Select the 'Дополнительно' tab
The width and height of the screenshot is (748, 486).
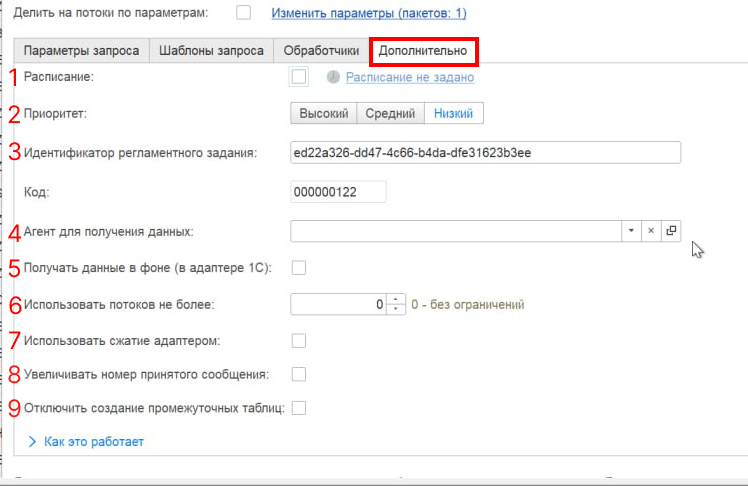tap(423, 50)
